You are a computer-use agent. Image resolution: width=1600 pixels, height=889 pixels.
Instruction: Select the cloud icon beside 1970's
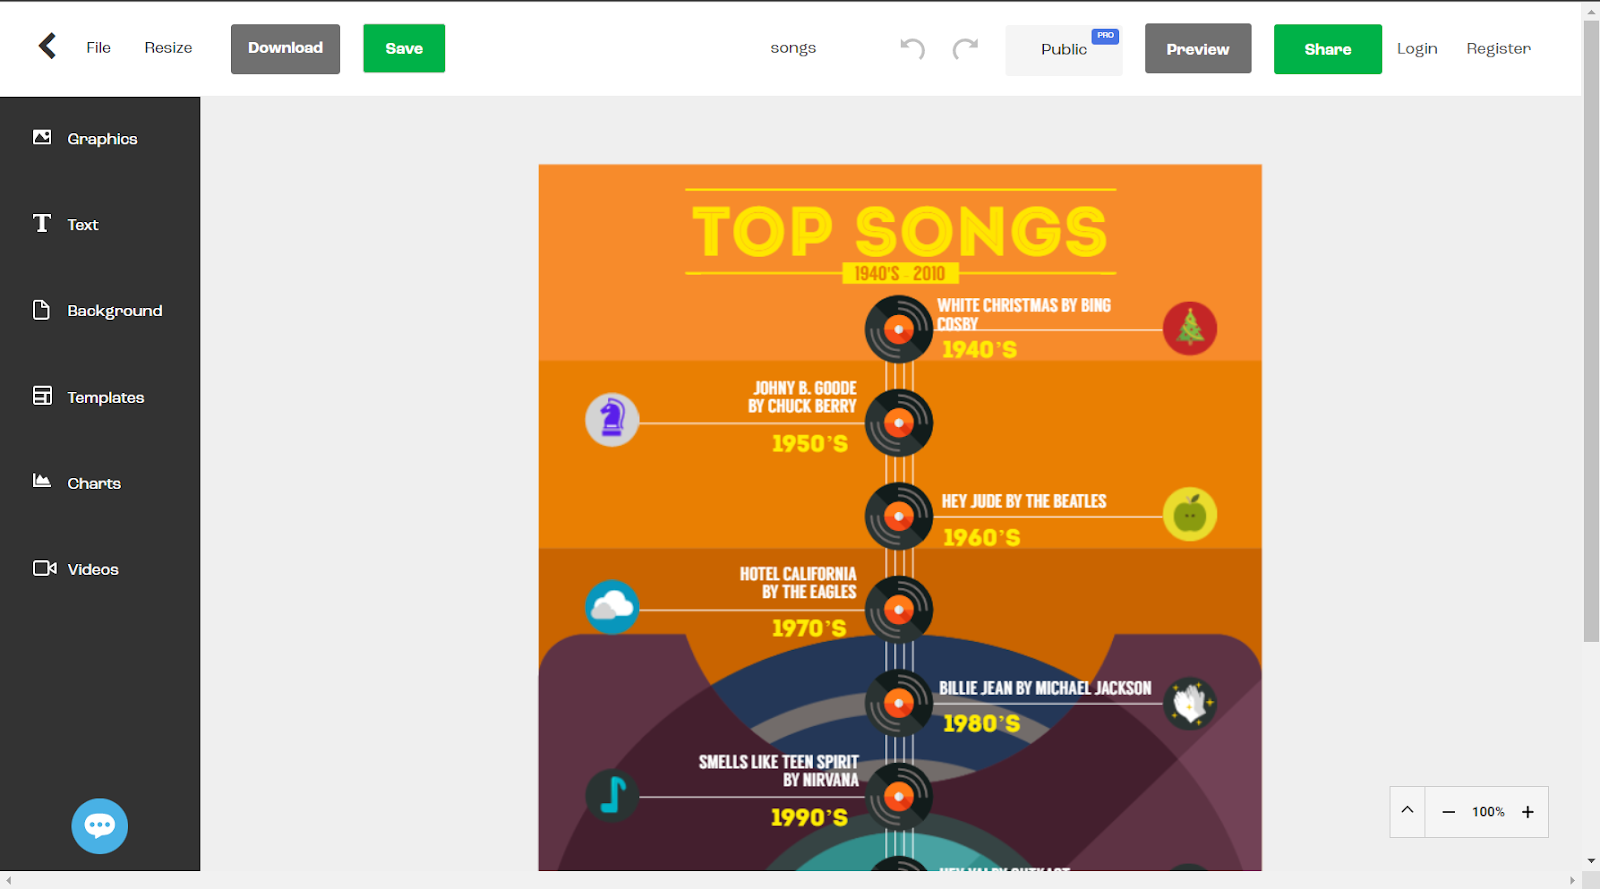[612, 607]
